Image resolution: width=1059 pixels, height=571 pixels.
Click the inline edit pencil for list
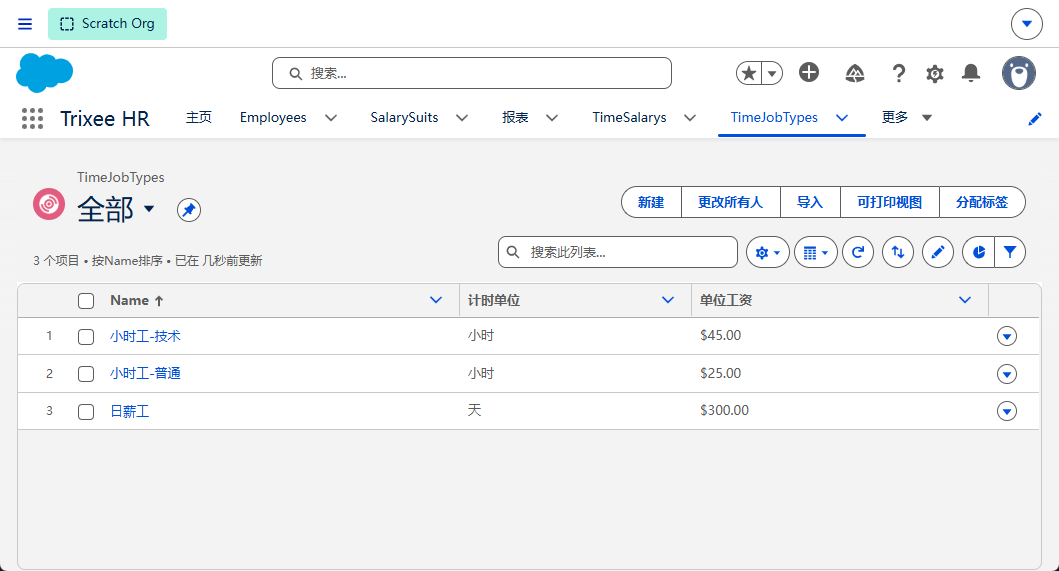[x=937, y=252]
